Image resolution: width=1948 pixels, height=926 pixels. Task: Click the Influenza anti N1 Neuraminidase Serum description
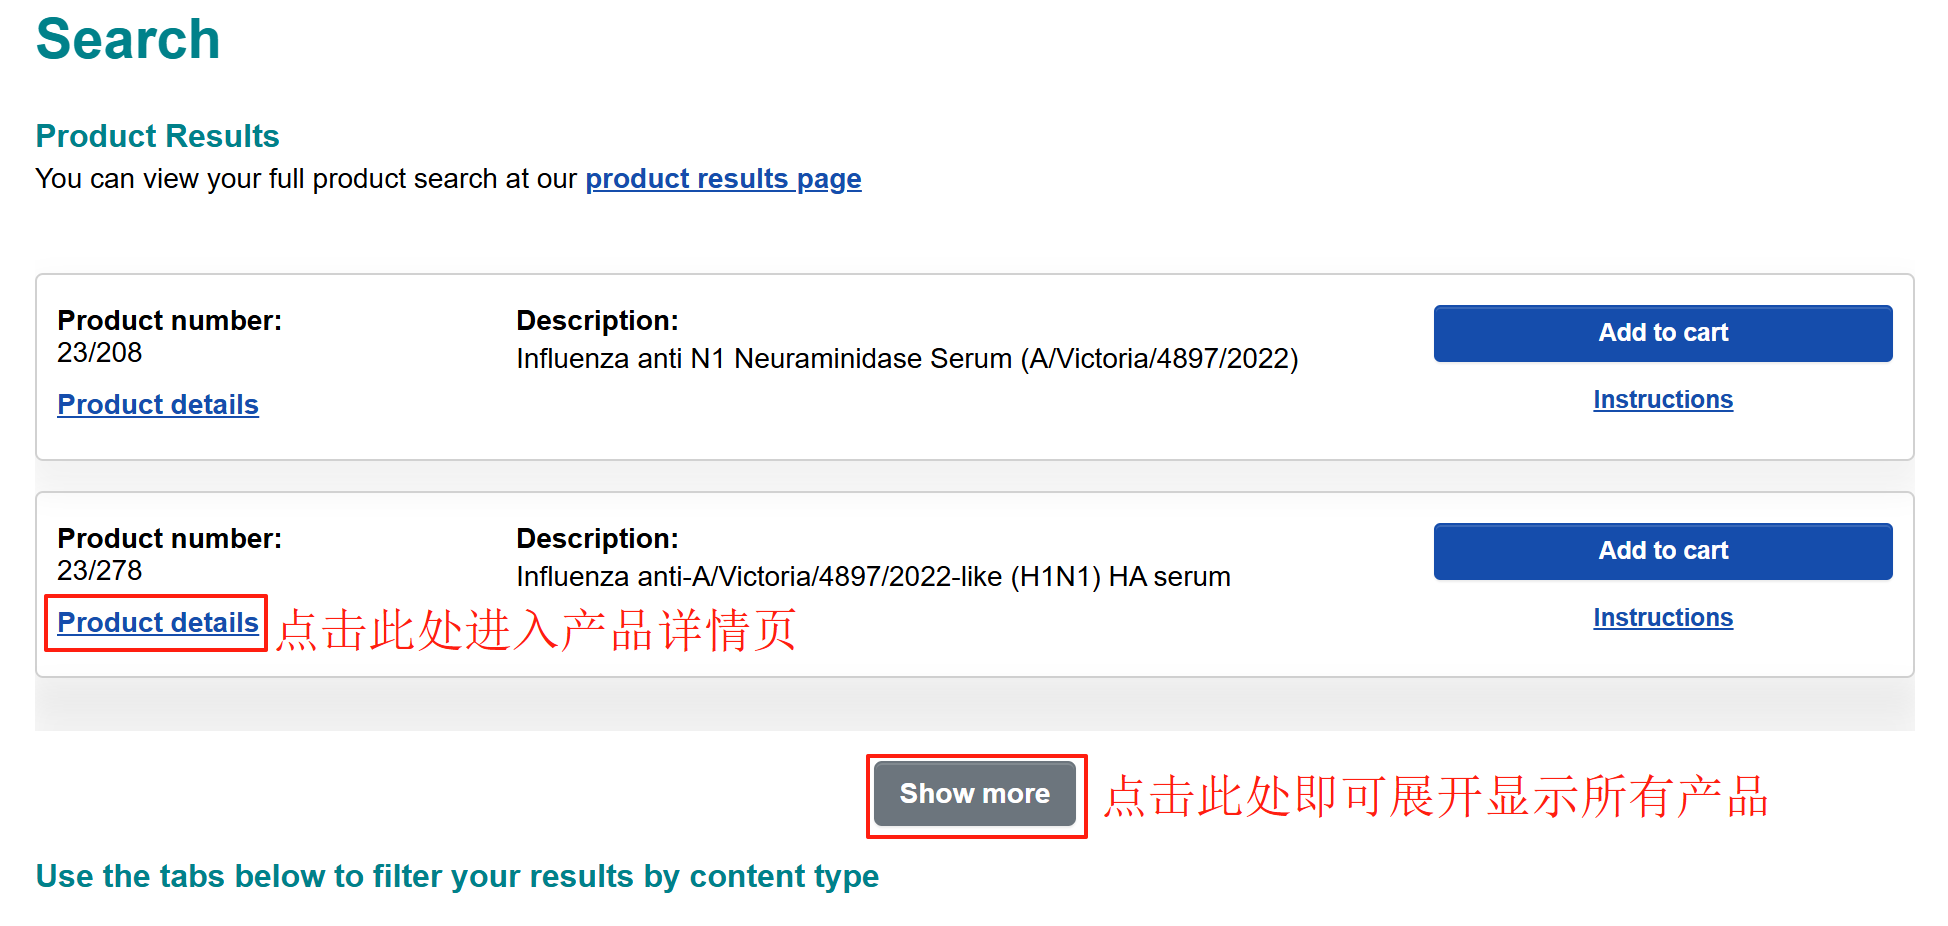coord(906,359)
